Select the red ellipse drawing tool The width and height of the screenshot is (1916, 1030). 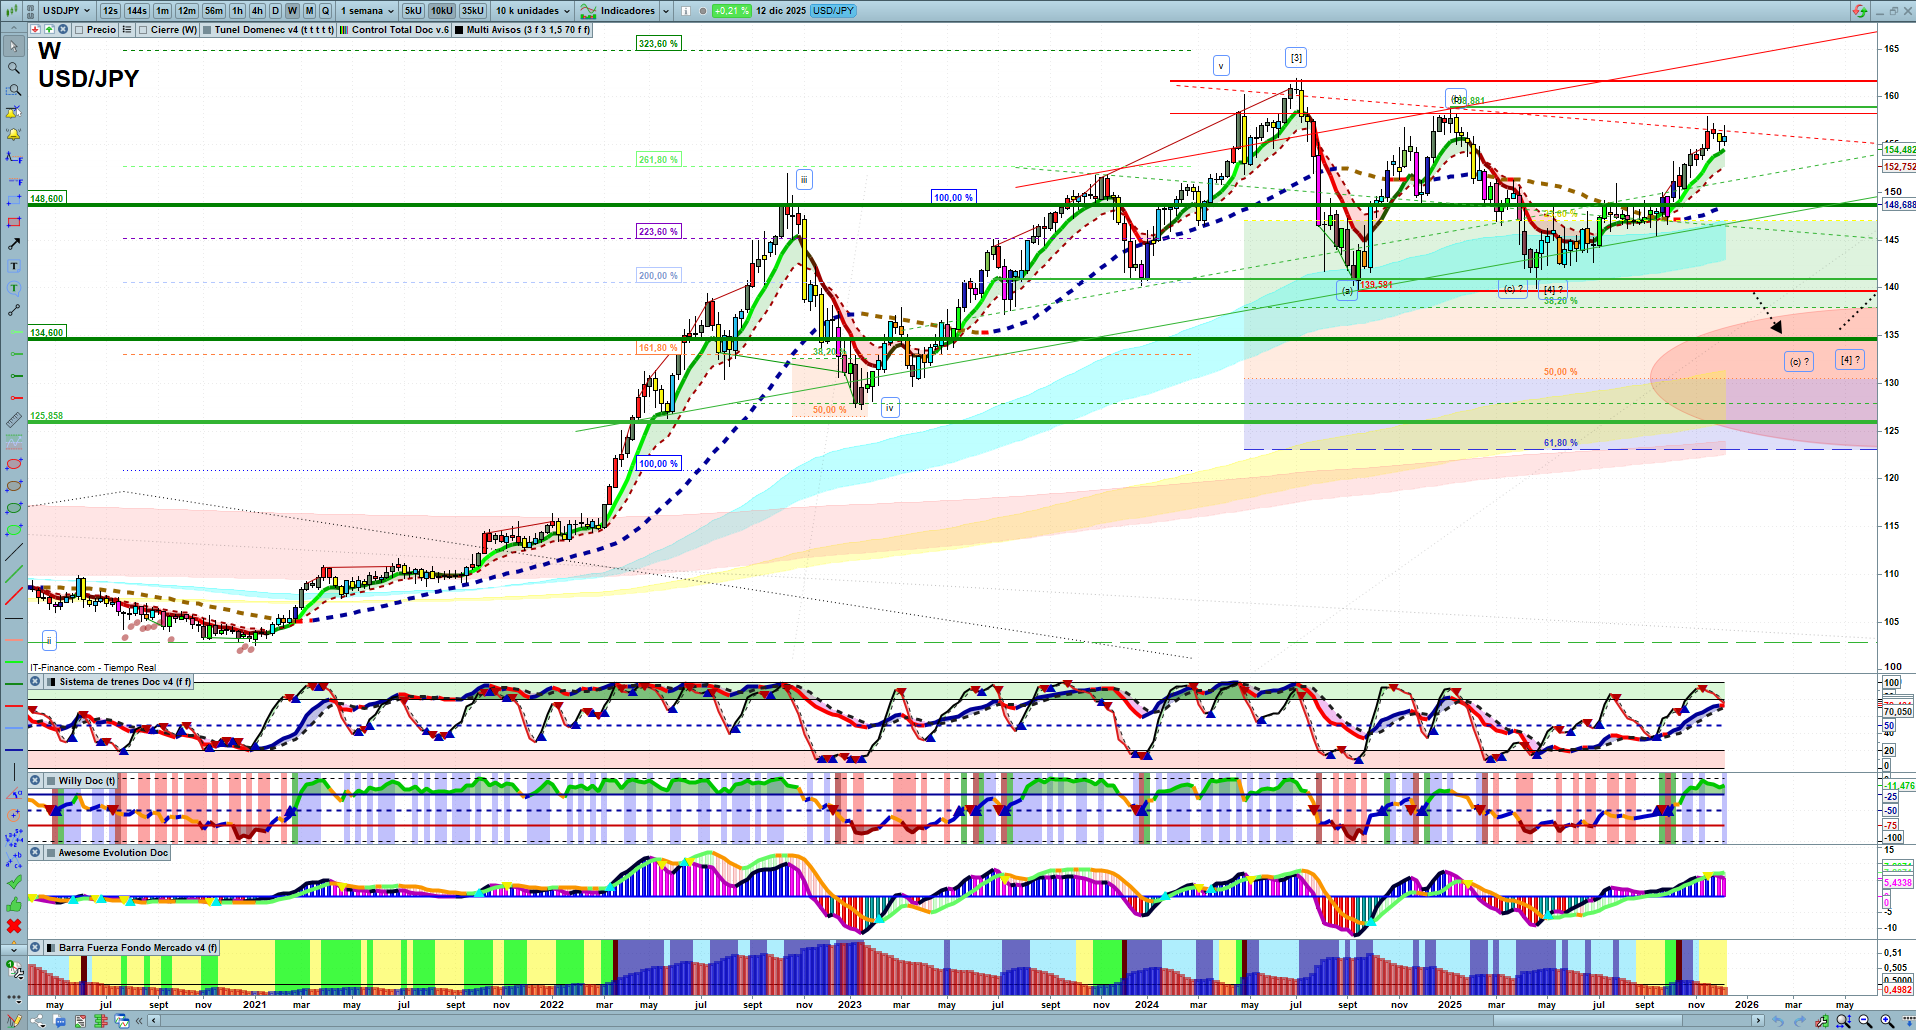tap(14, 464)
